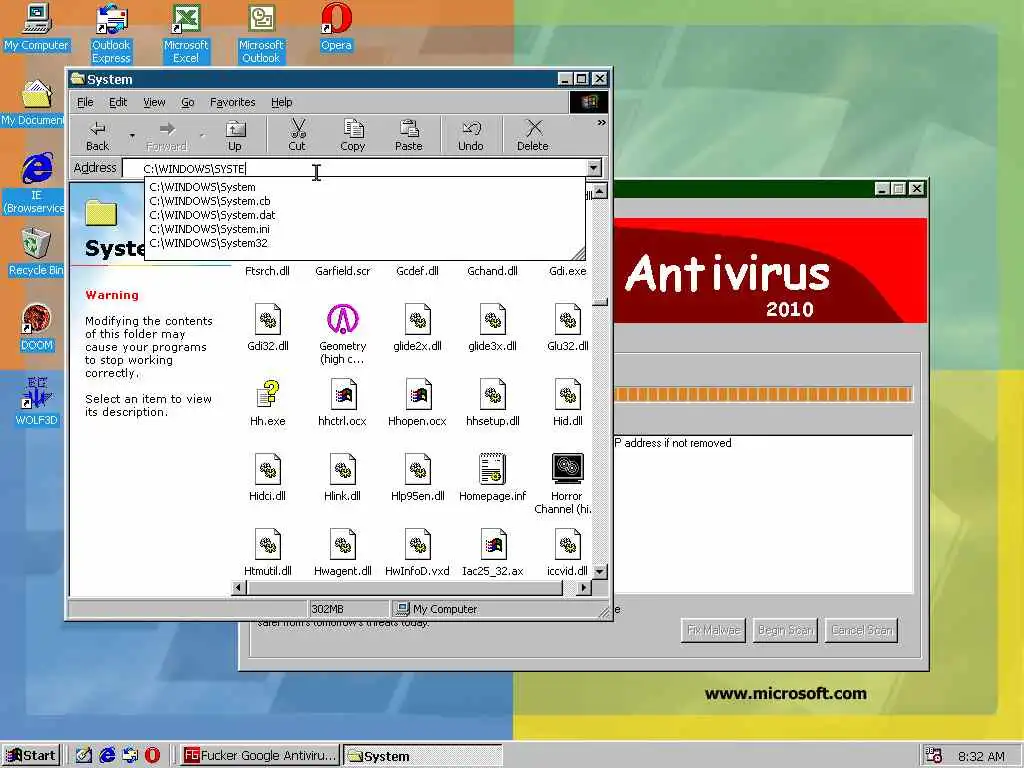
Task: Select the Iac25_32.ax file icon
Action: pyautogui.click(x=493, y=545)
